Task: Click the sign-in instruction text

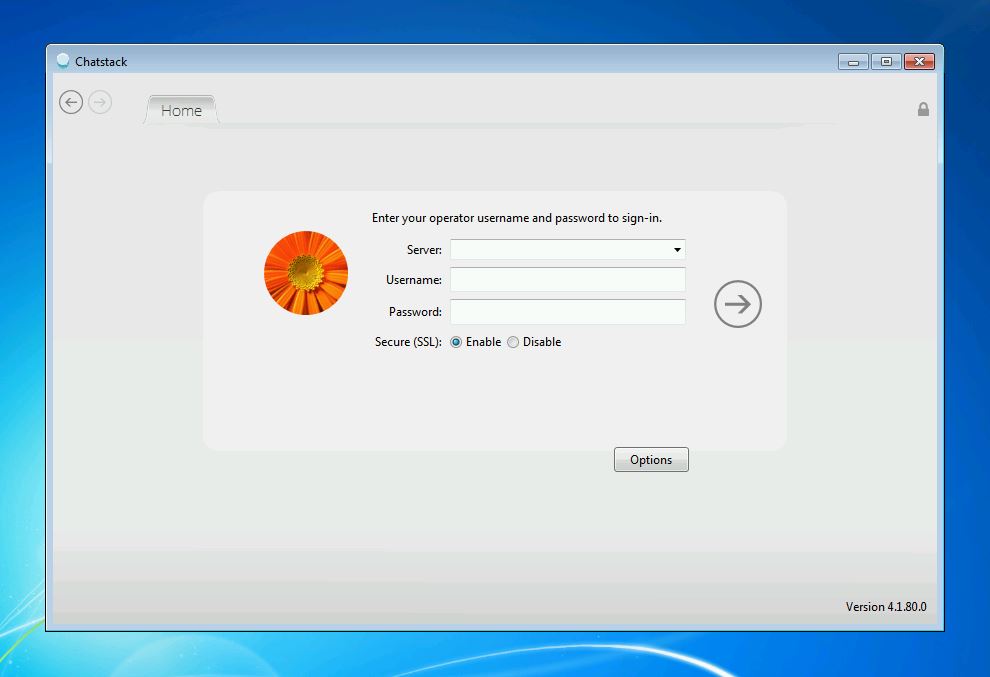Action: coord(516,218)
